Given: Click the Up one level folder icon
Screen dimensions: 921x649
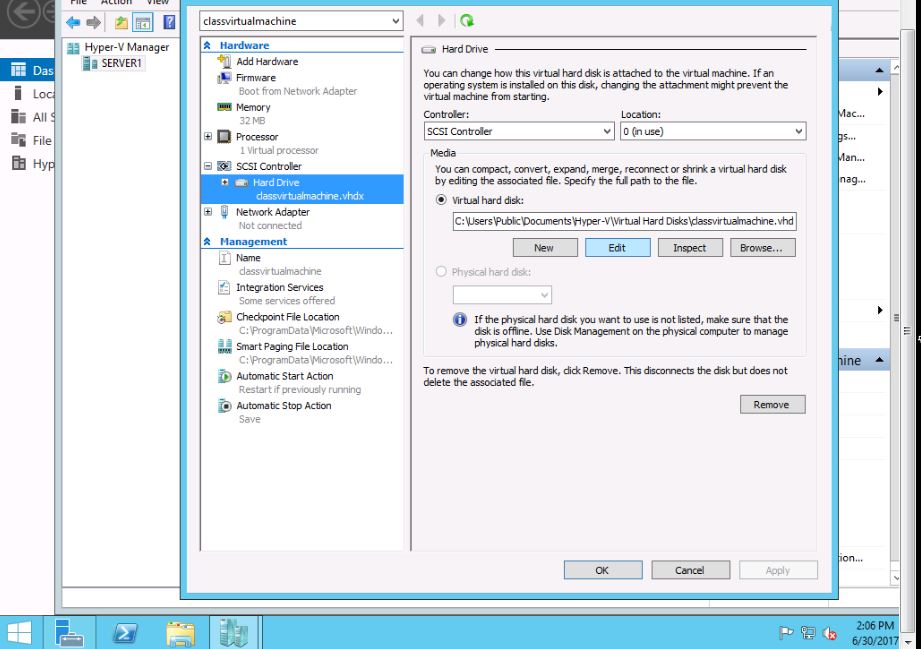Looking at the screenshot, I should point(121,23).
